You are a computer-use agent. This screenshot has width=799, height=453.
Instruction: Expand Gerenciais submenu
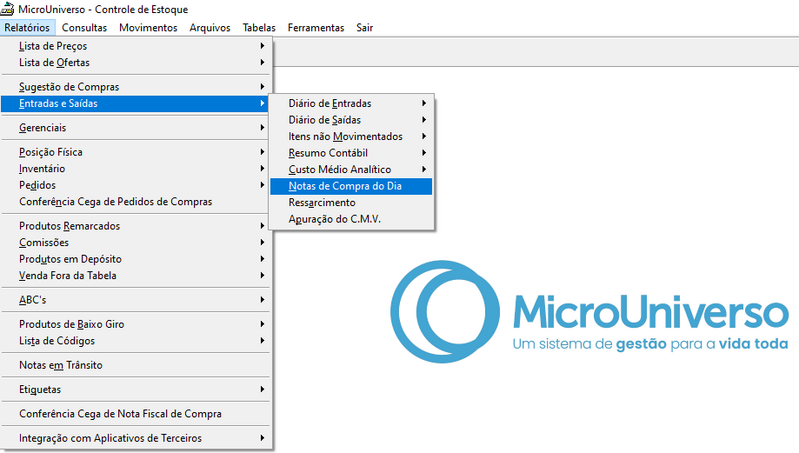point(135,127)
